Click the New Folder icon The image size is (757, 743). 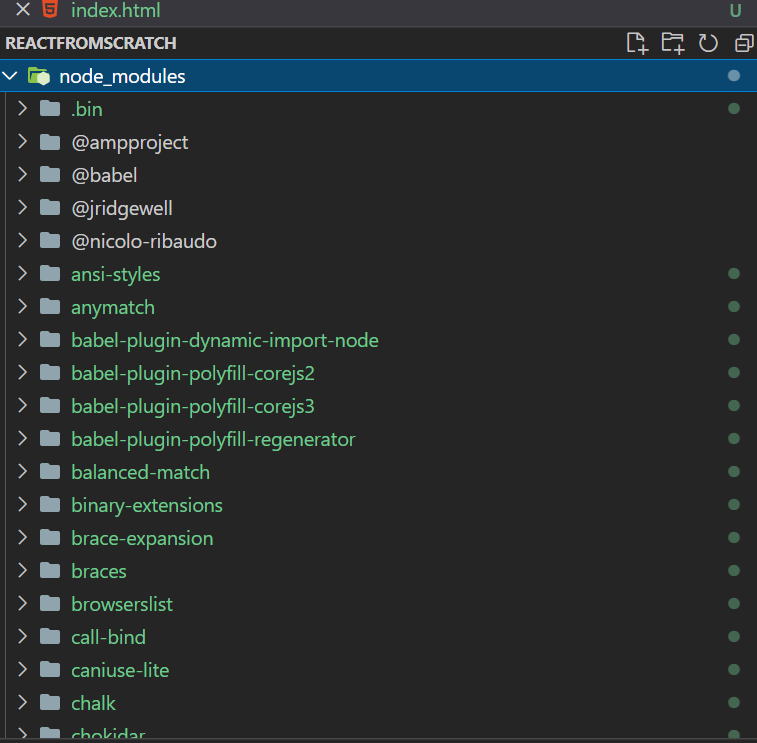673,43
